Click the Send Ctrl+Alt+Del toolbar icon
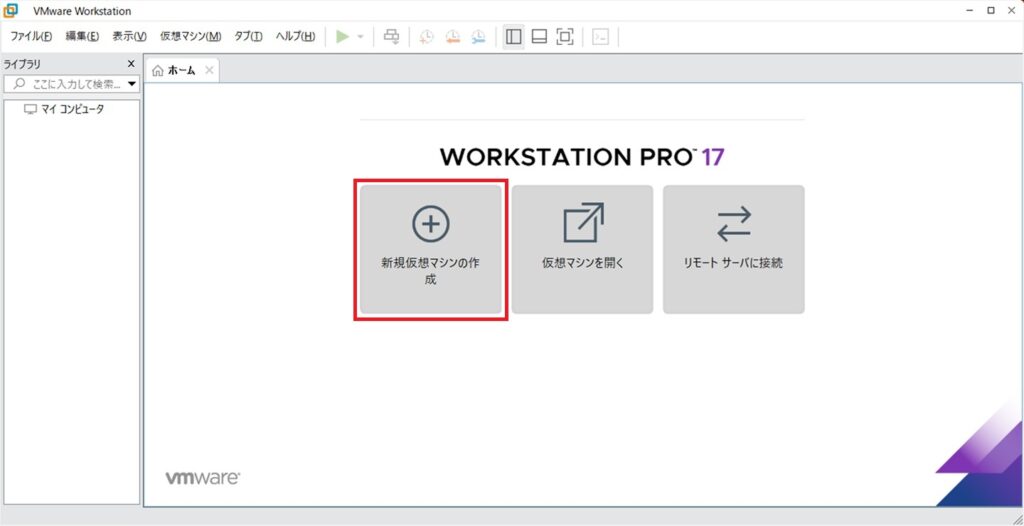 [x=391, y=37]
